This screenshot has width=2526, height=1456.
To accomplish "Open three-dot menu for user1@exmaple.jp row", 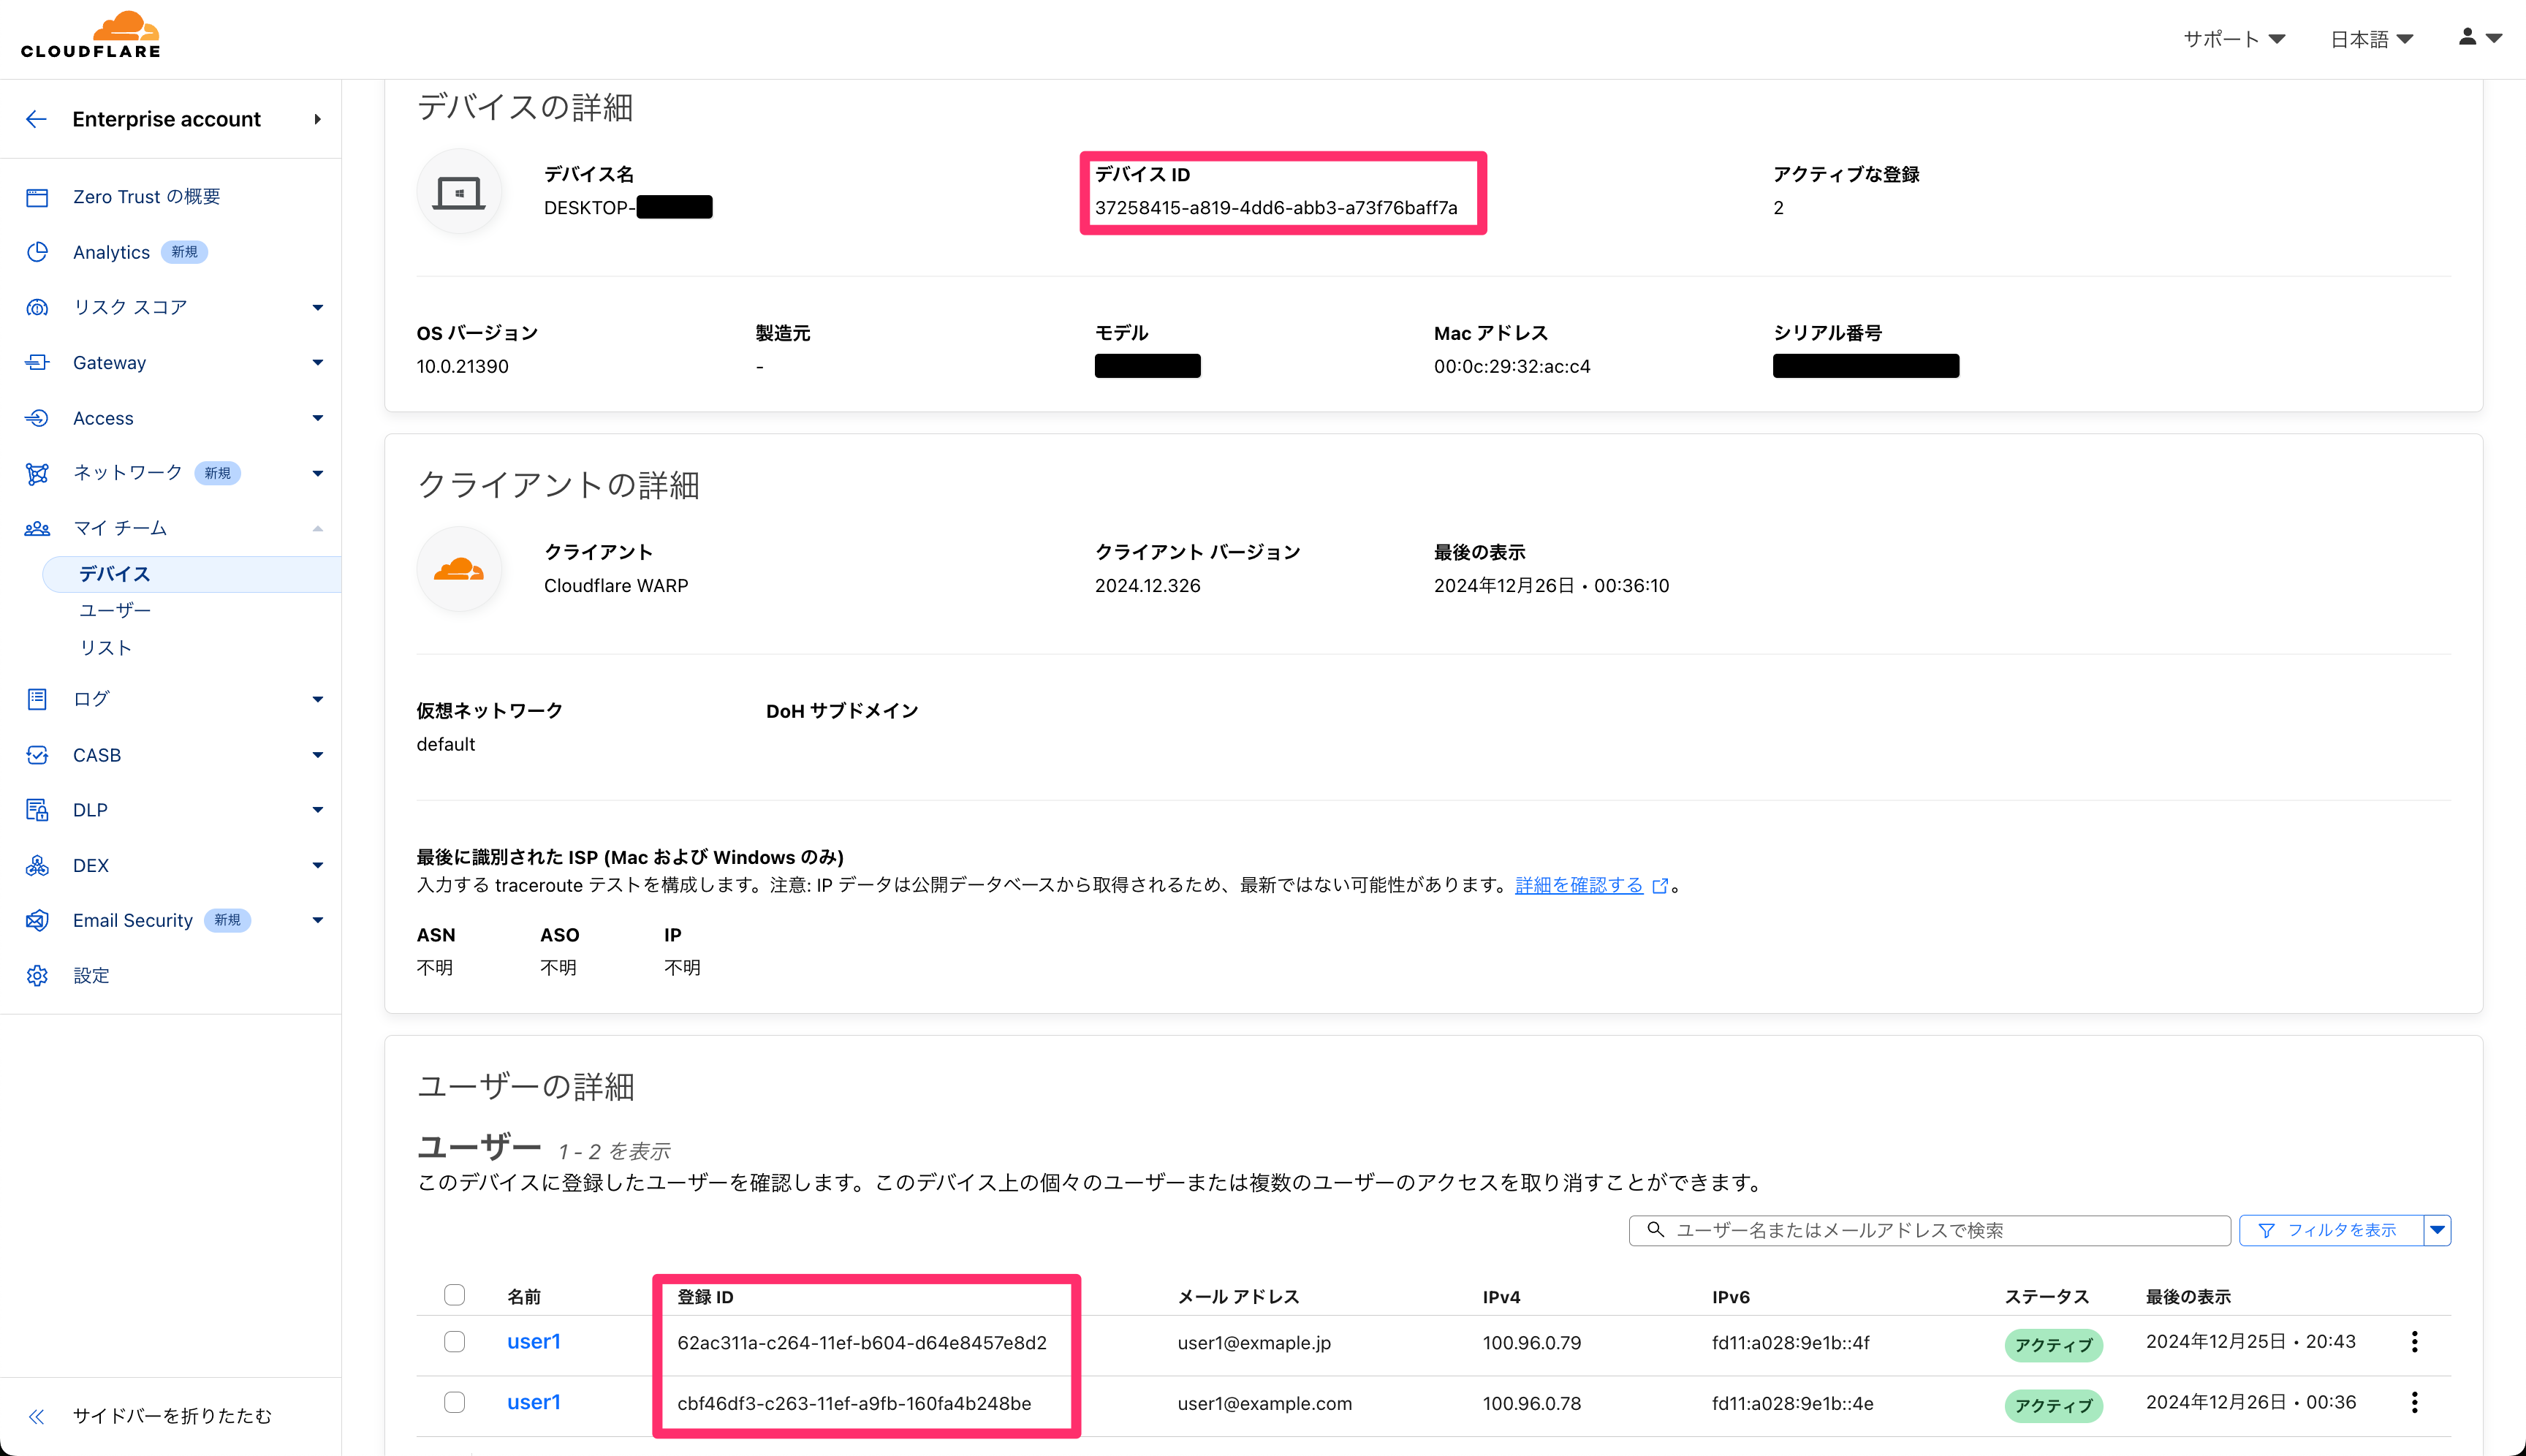I will click(x=2414, y=1342).
